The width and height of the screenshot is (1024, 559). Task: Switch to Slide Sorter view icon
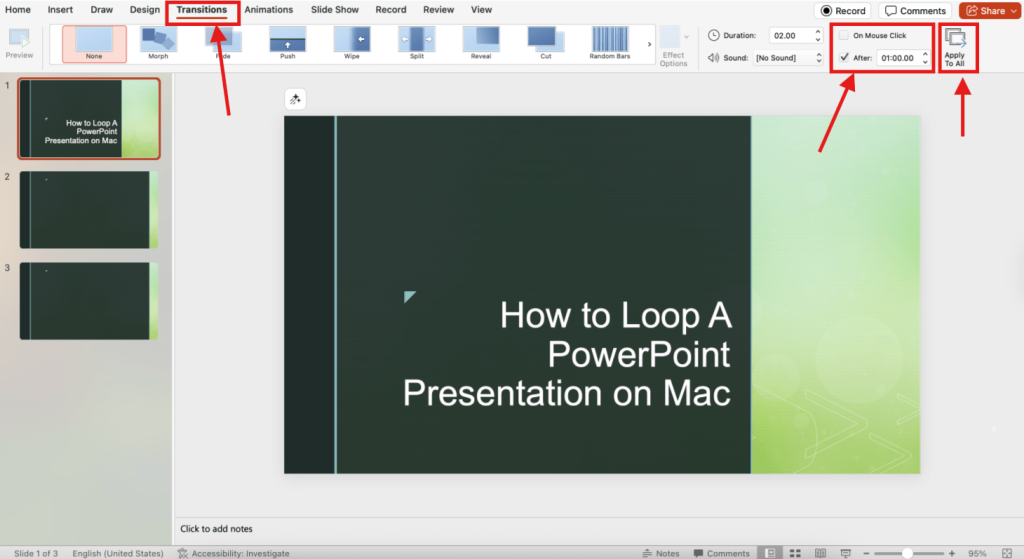click(795, 553)
